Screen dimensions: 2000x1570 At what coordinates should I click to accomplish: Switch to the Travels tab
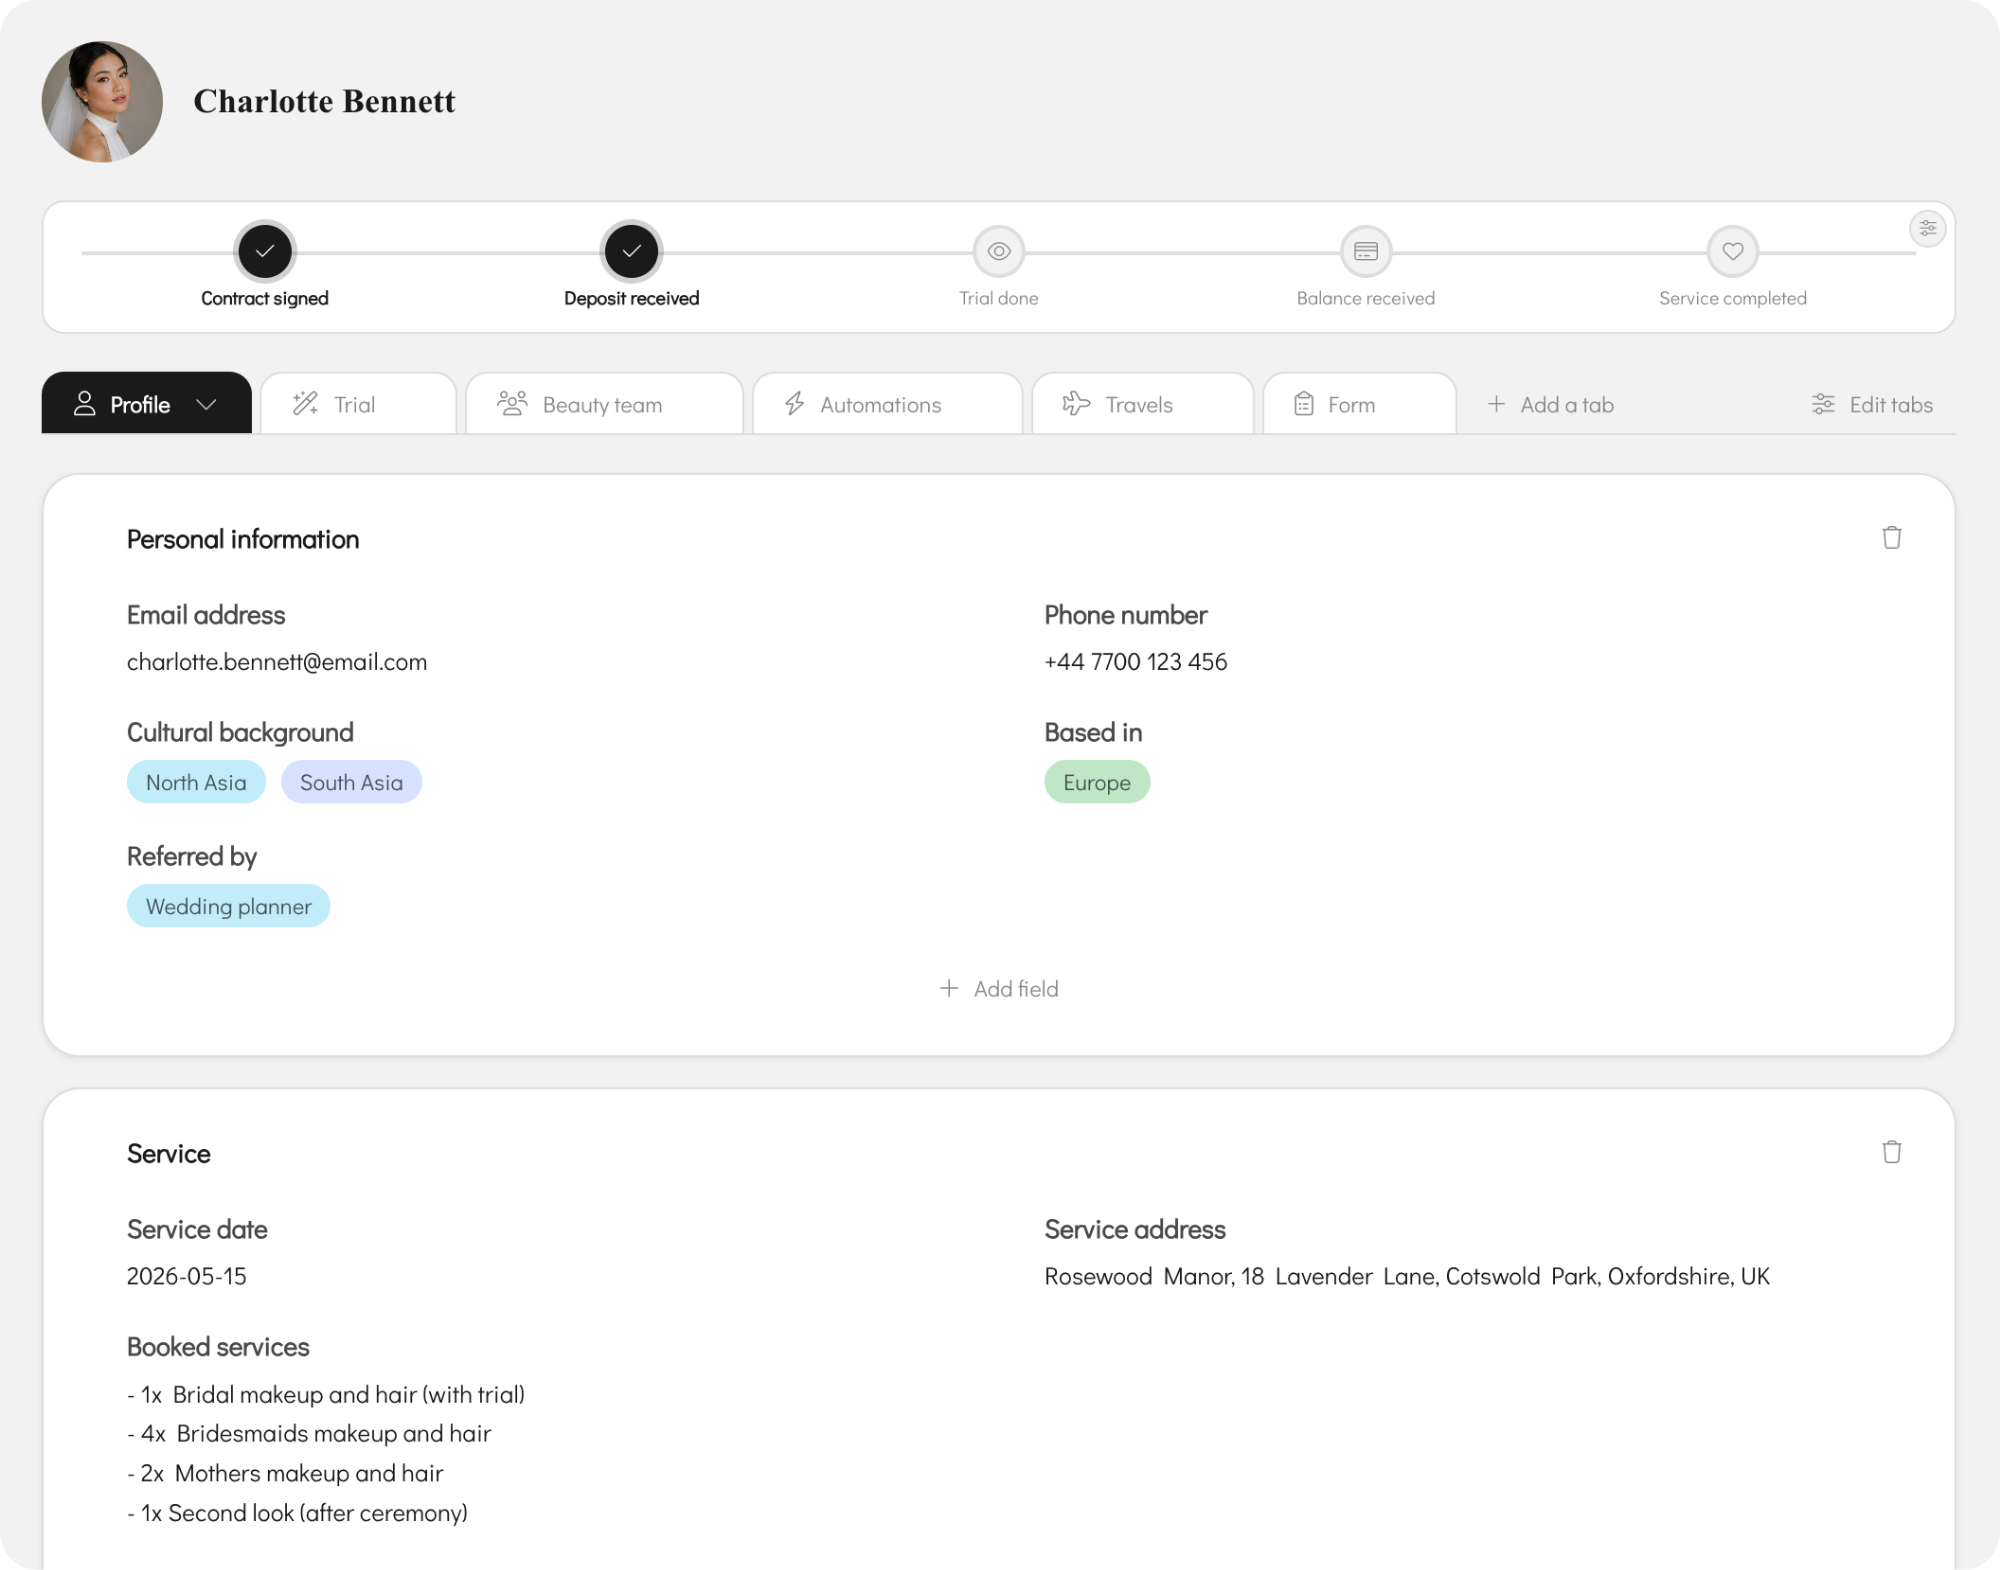(x=1142, y=404)
